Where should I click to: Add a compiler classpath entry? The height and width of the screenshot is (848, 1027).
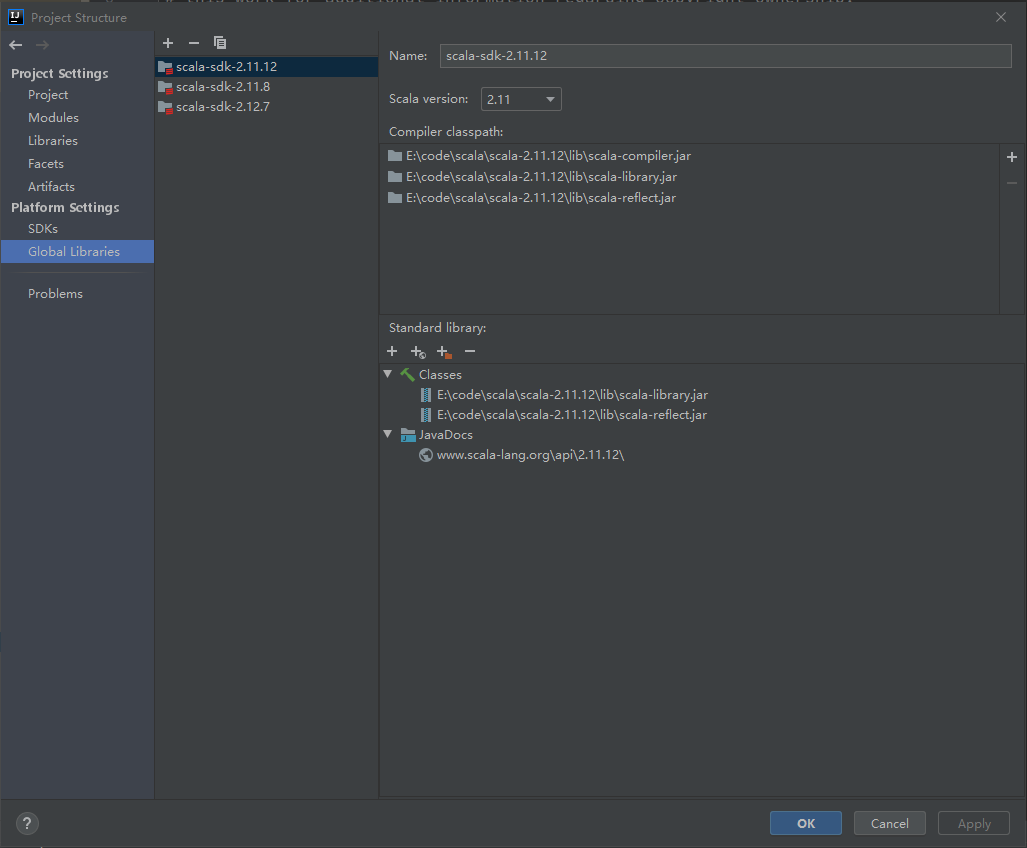coord(1012,157)
